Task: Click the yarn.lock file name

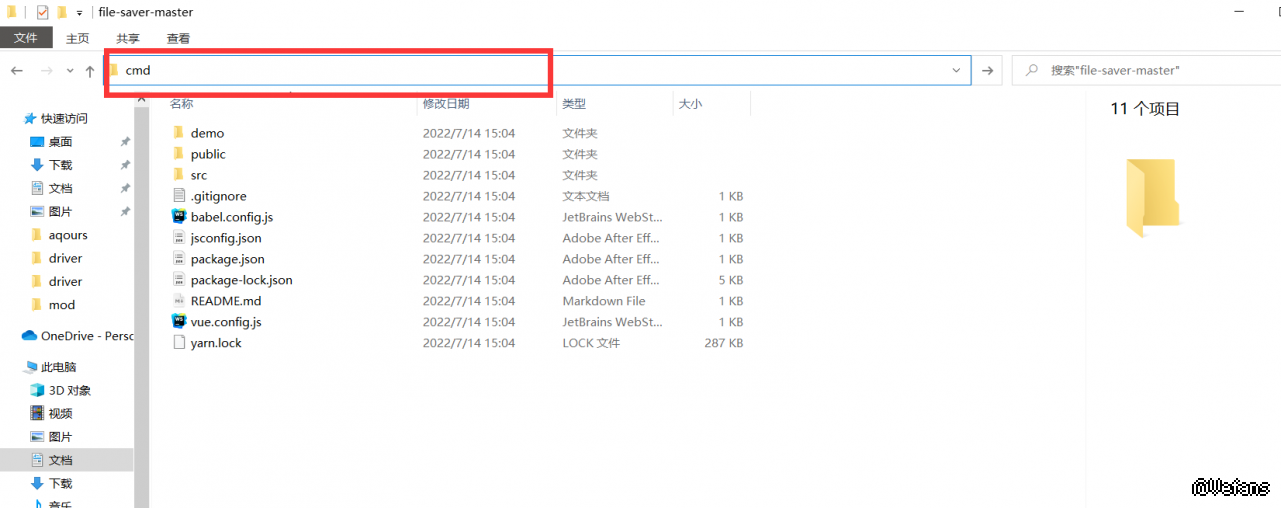Action: click(216, 343)
